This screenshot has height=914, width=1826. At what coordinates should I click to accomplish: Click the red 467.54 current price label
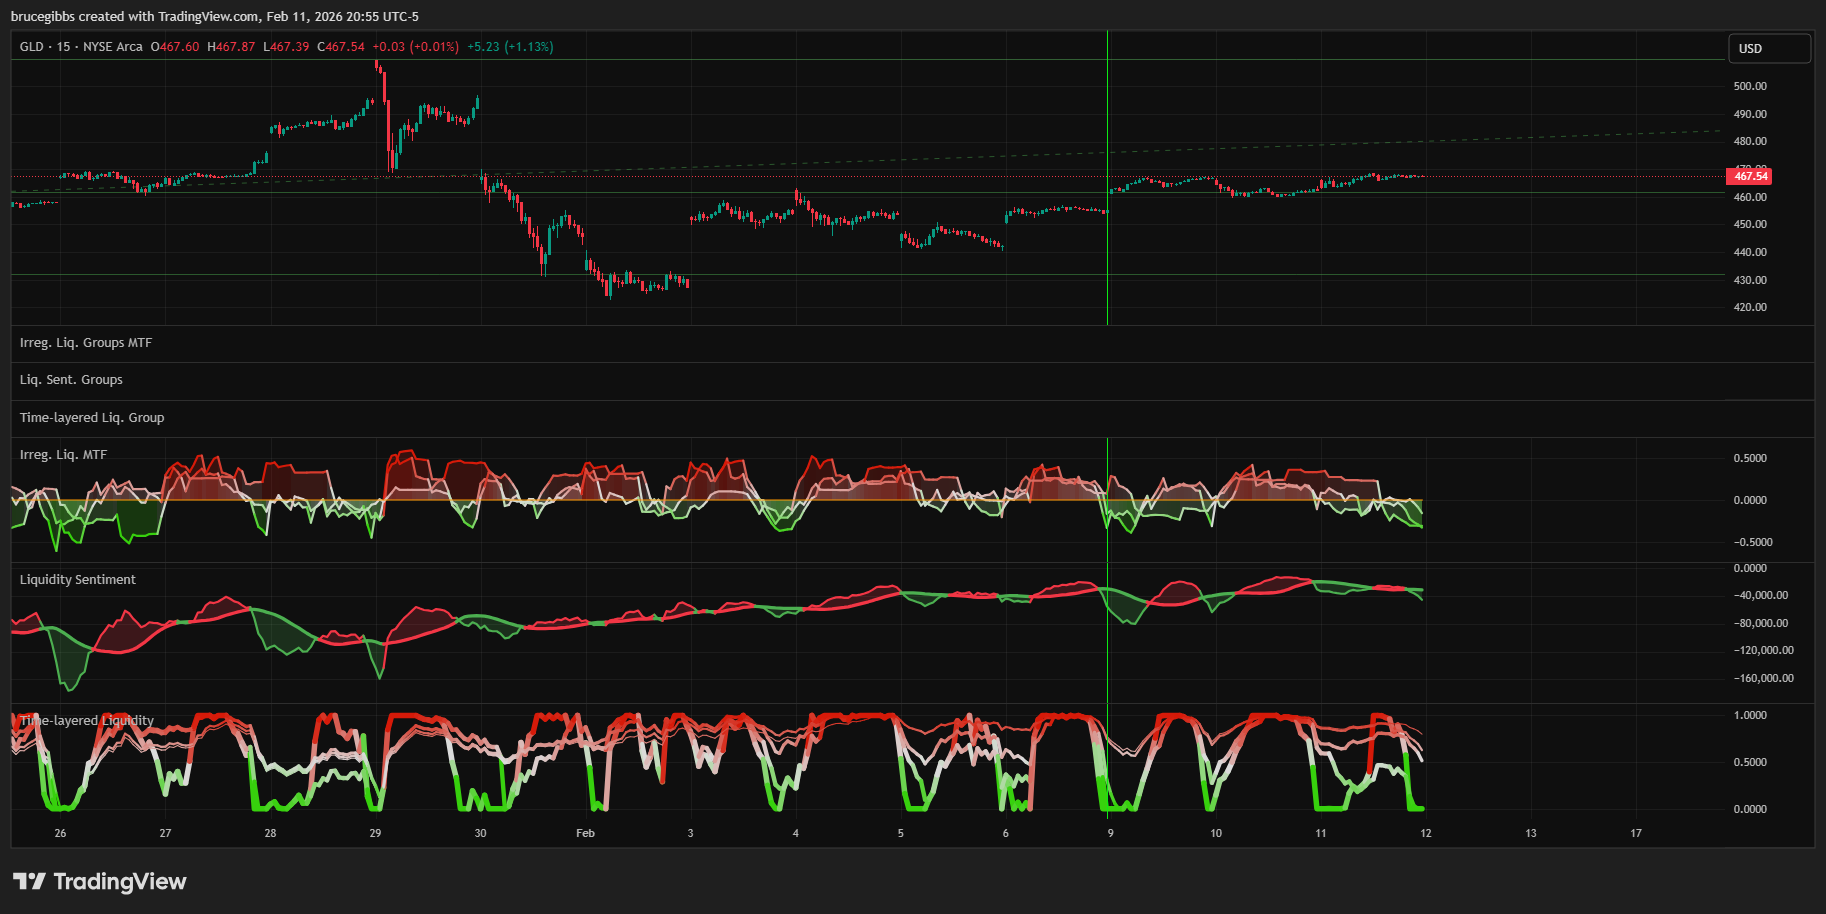click(x=1749, y=176)
